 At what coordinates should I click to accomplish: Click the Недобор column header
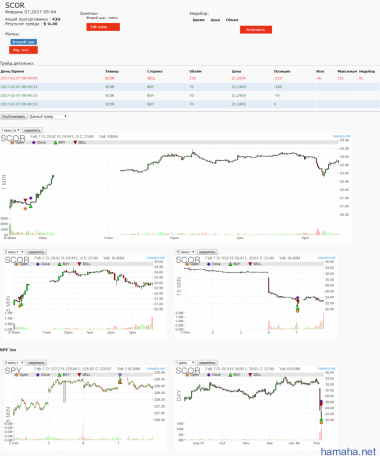tap(367, 71)
